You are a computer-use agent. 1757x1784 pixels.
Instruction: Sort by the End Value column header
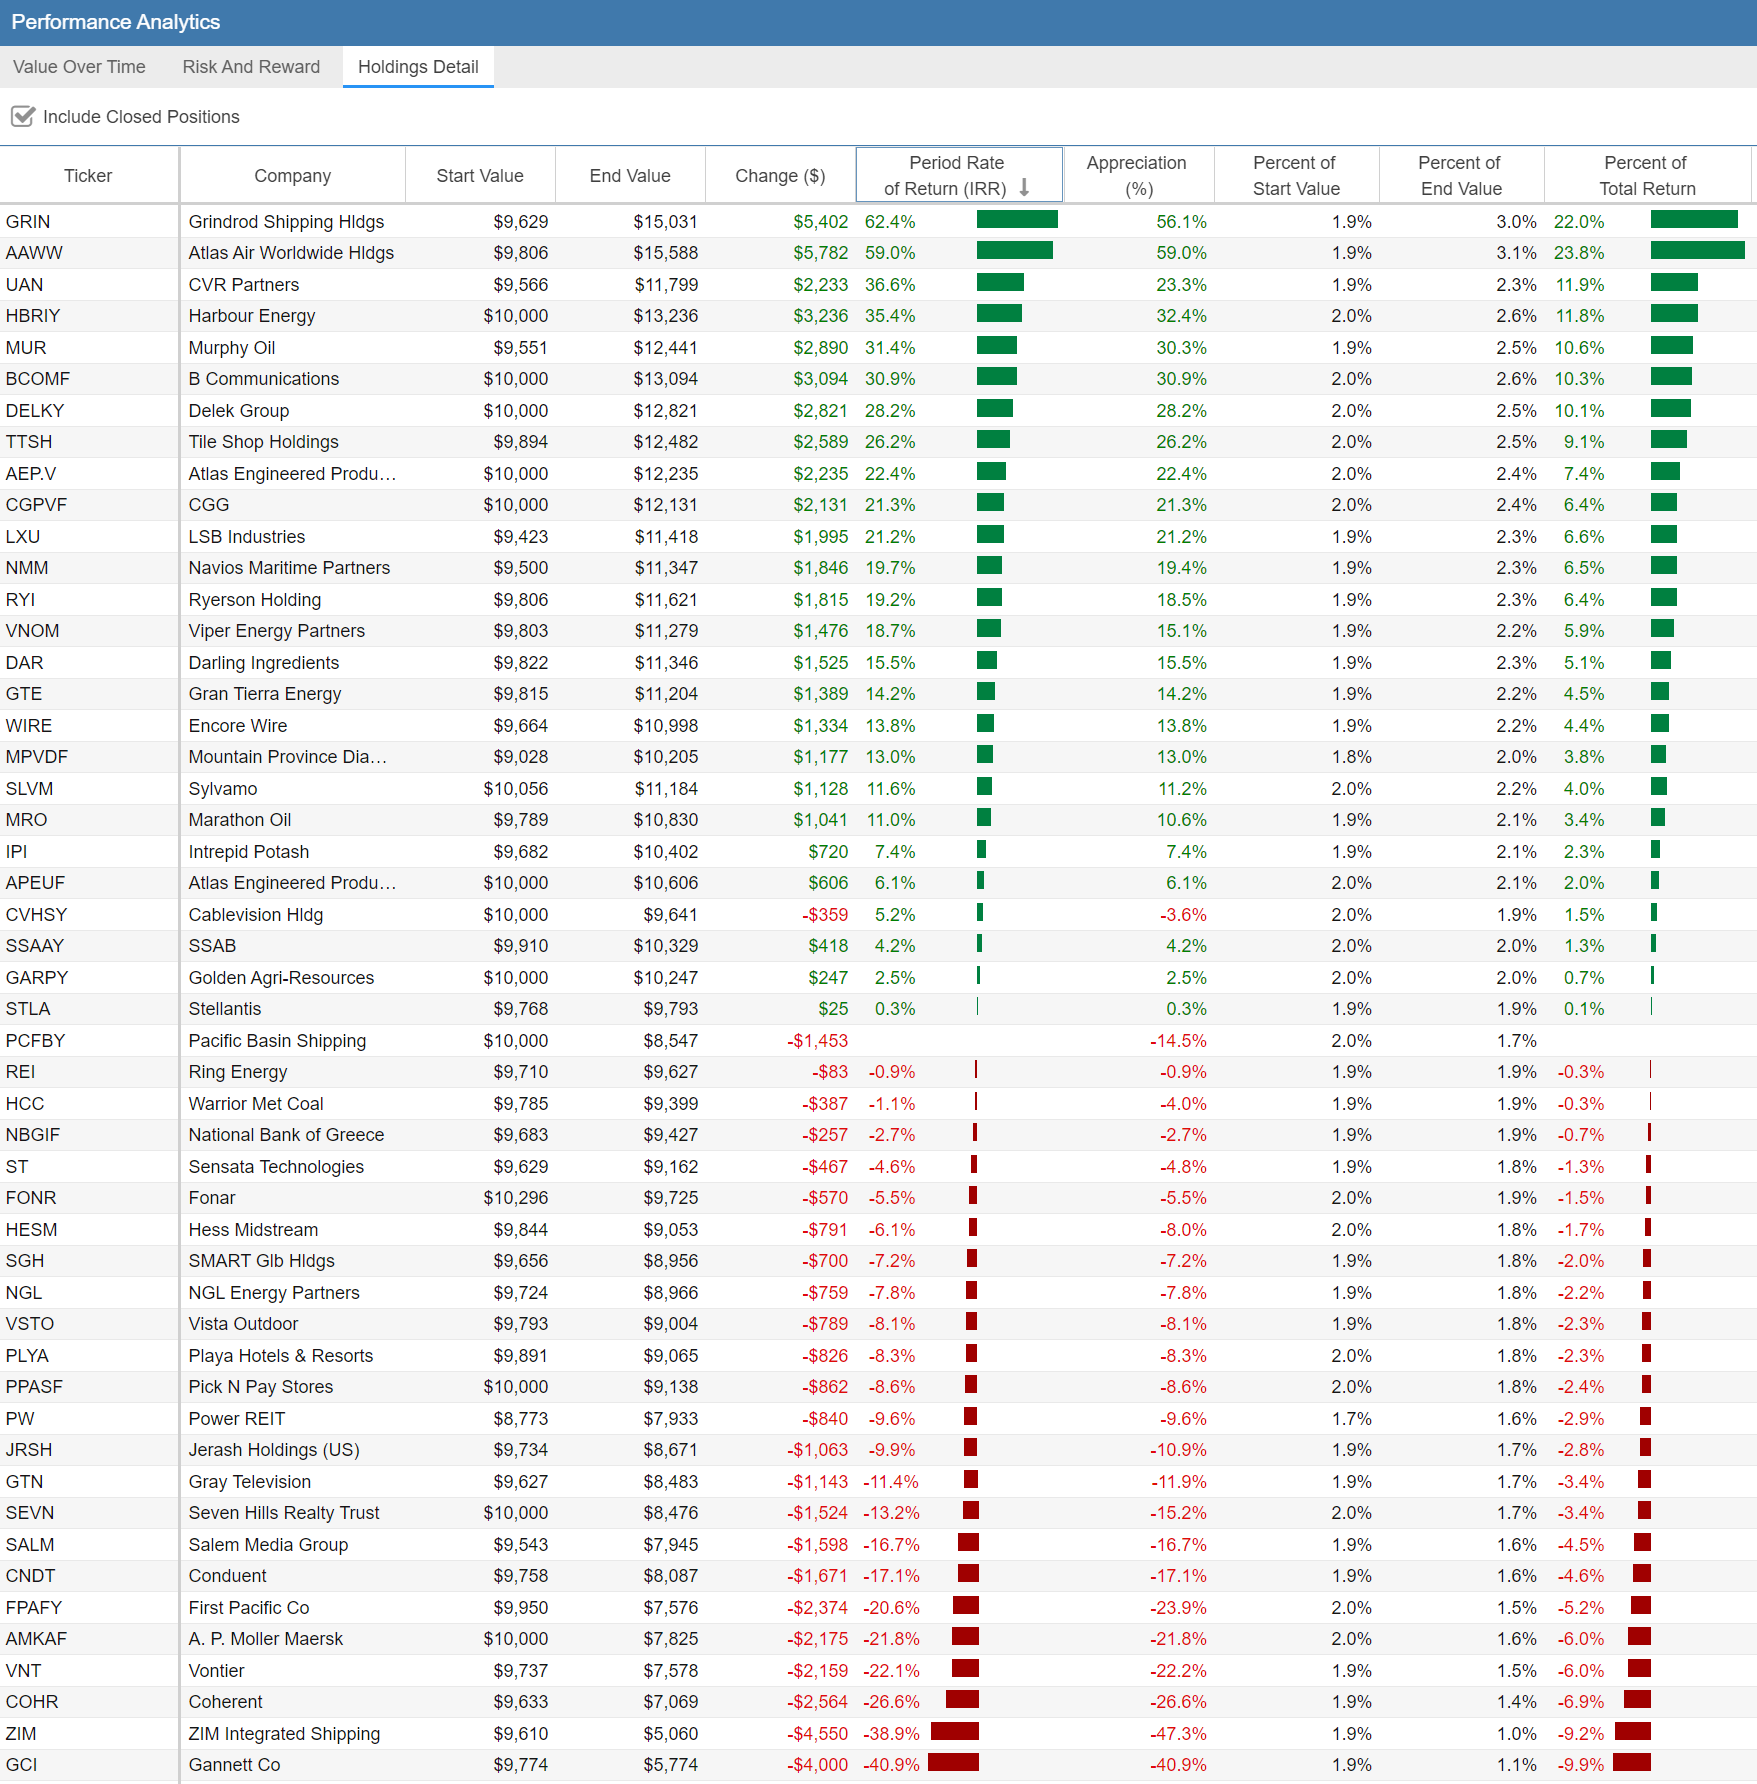coord(630,176)
